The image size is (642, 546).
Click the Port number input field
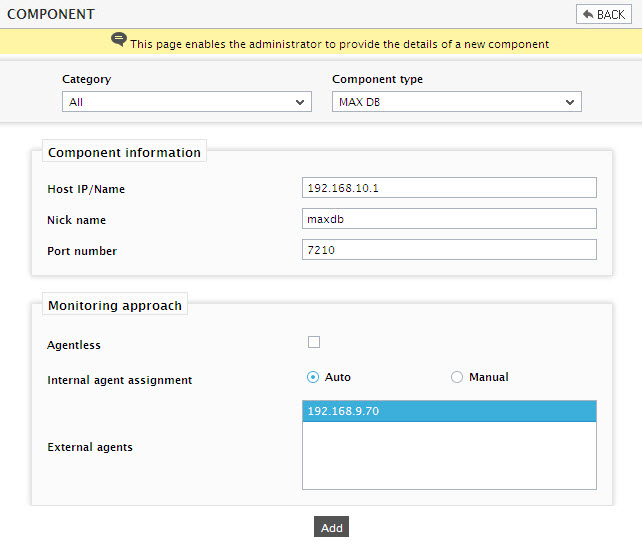click(x=449, y=250)
